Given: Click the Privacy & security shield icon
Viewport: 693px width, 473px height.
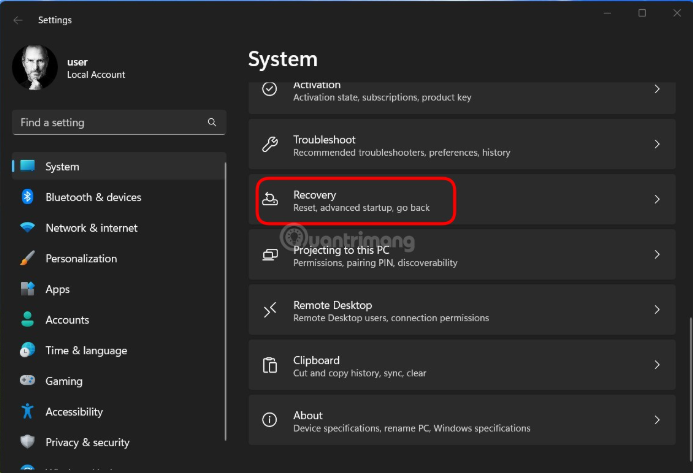Looking at the screenshot, I should click(28, 442).
